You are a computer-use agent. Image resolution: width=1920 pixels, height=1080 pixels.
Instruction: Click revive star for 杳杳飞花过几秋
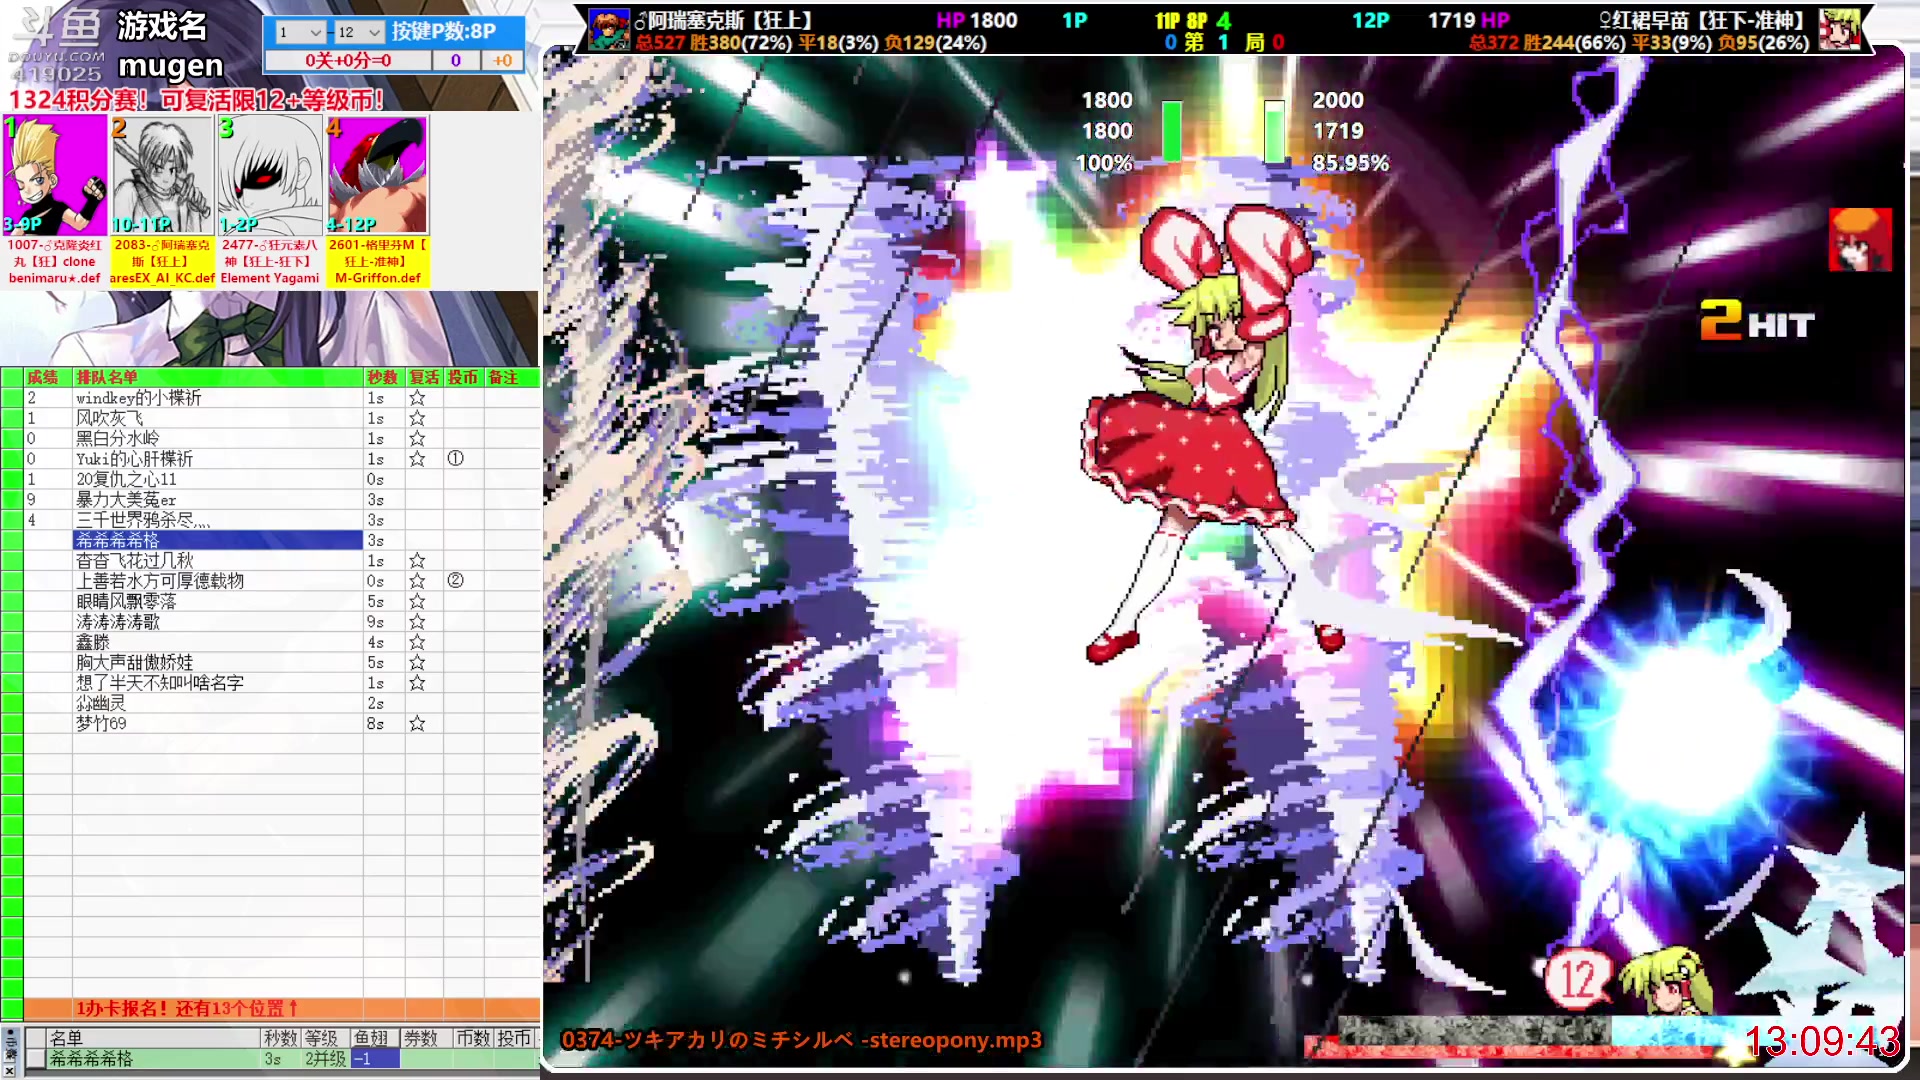point(417,561)
